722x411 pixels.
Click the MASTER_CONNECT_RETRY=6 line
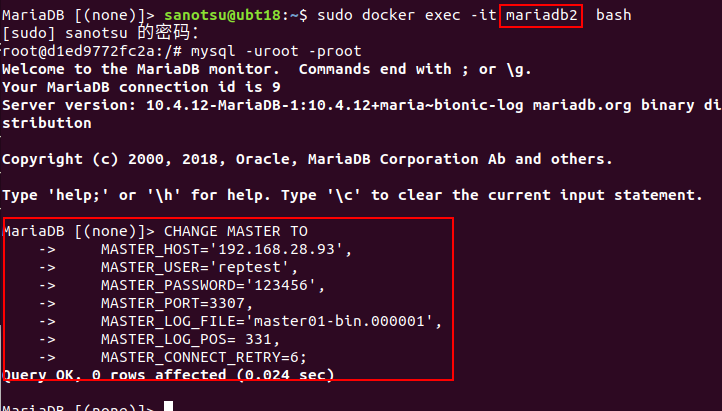(203, 357)
